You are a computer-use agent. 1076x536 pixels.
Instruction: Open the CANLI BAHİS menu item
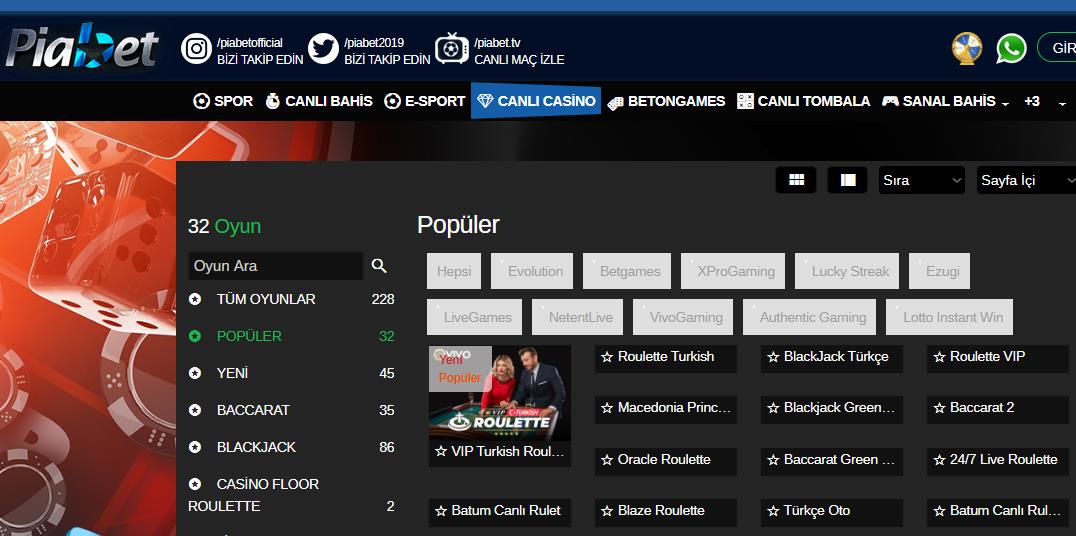(x=318, y=101)
